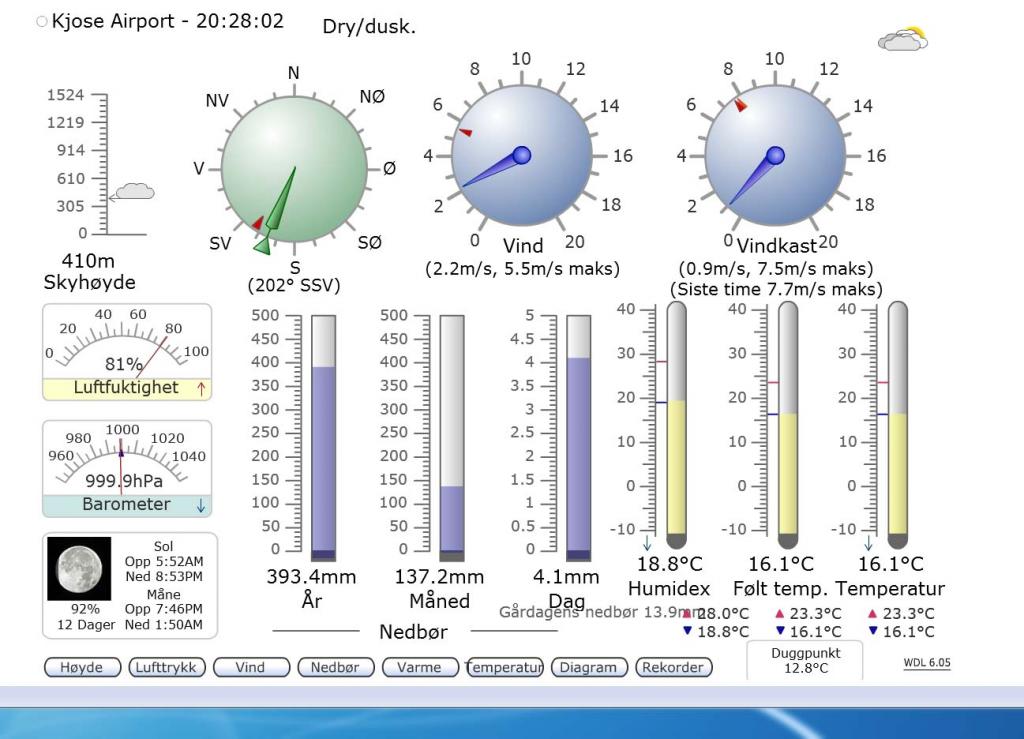Select the Vind button in bottom row
The image size is (1024, 739).
[251, 668]
